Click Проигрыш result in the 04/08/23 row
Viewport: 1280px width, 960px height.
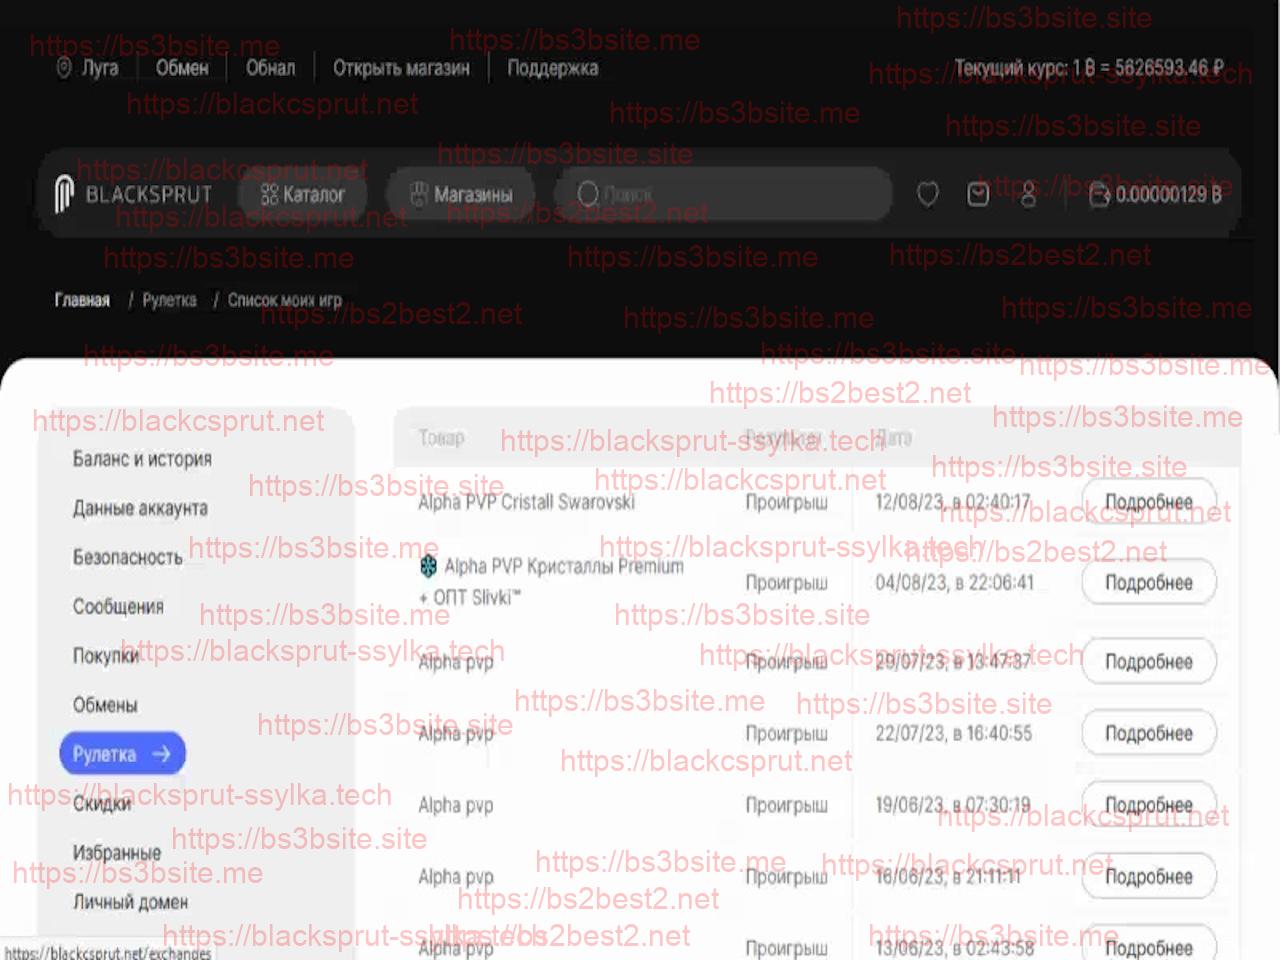point(786,583)
